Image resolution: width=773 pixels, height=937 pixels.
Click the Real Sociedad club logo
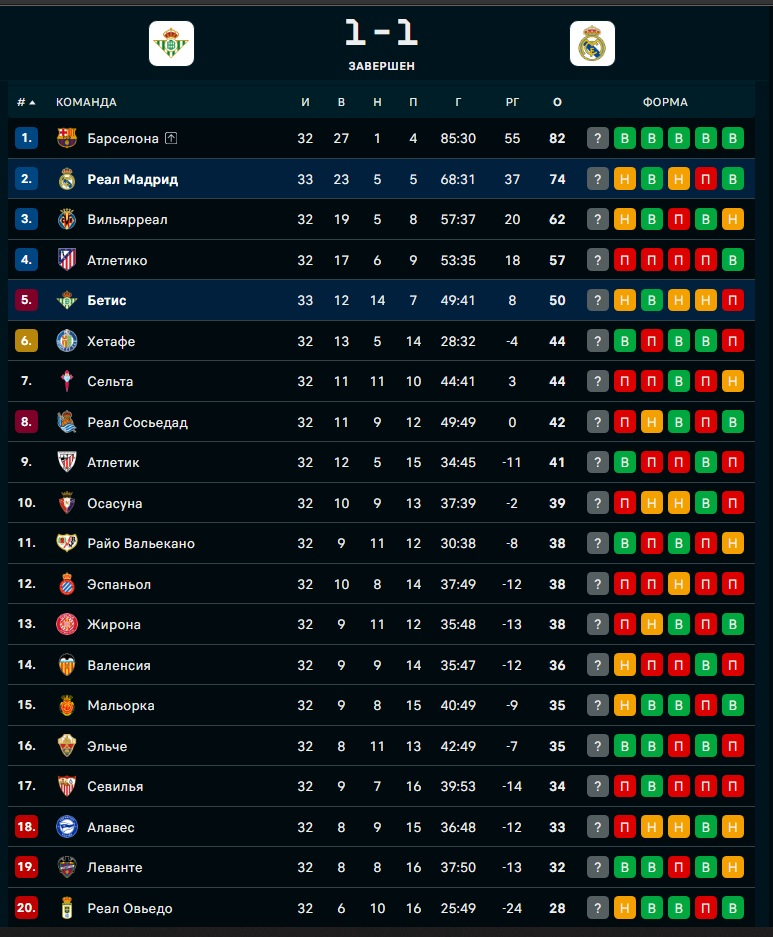tap(67, 422)
